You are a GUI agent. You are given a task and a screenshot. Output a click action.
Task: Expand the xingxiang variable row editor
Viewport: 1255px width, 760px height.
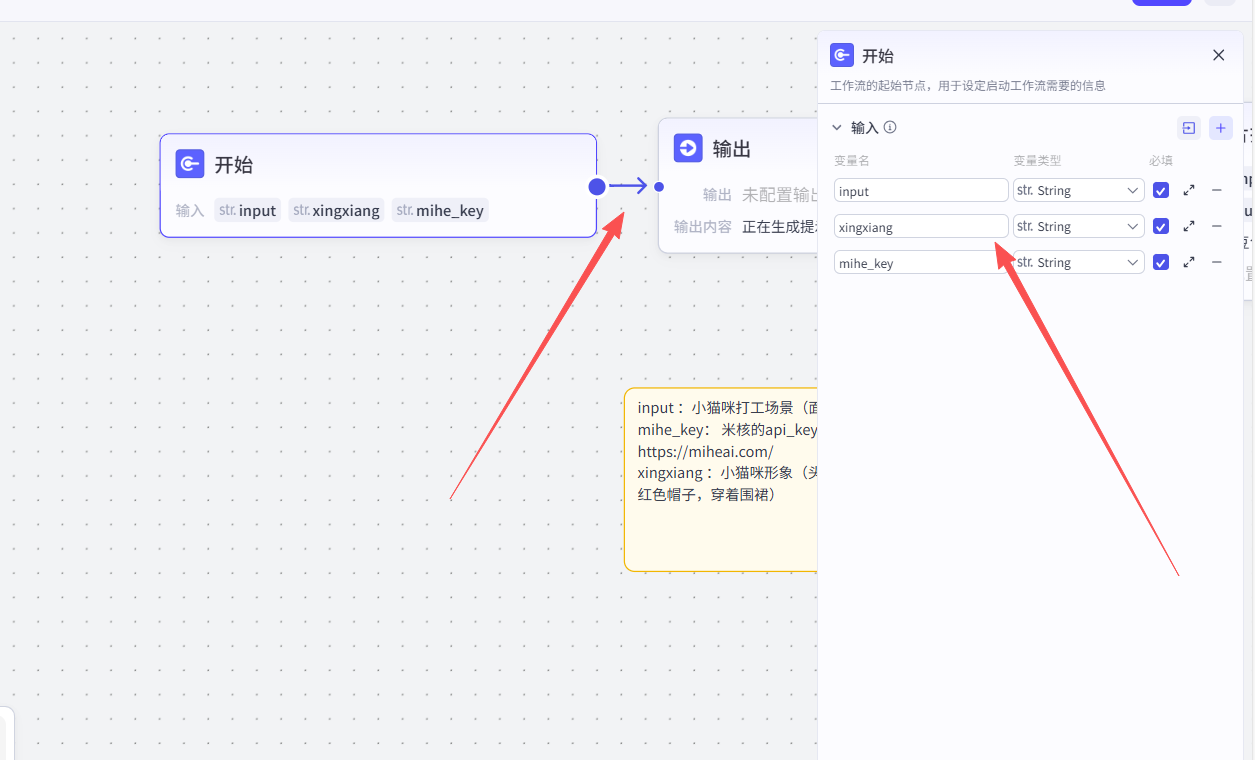(1189, 226)
